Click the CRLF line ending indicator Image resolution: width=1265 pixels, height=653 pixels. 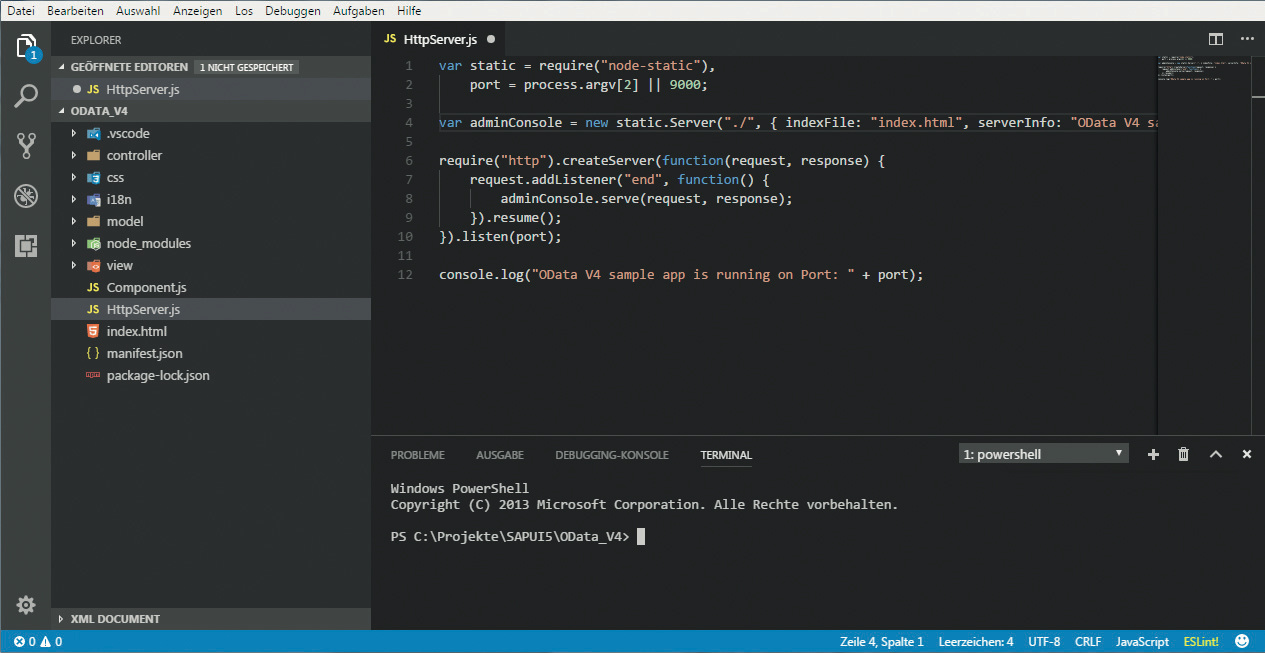coord(1088,641)
